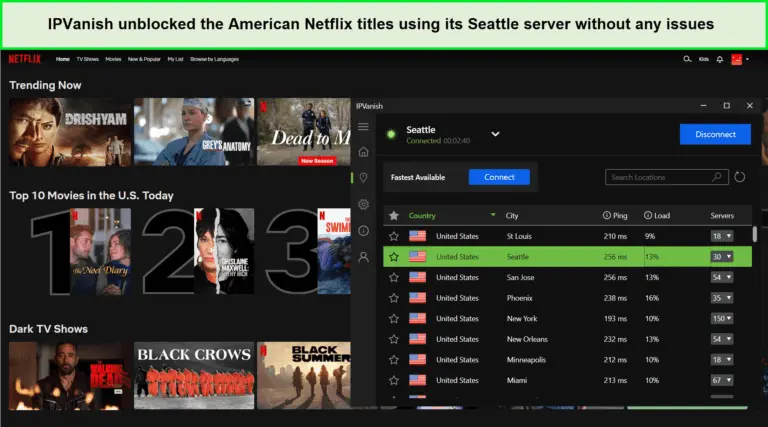This screenshot has height=427, width=768.
Task: Open Netflix Home tab
Action: (63, 59)
